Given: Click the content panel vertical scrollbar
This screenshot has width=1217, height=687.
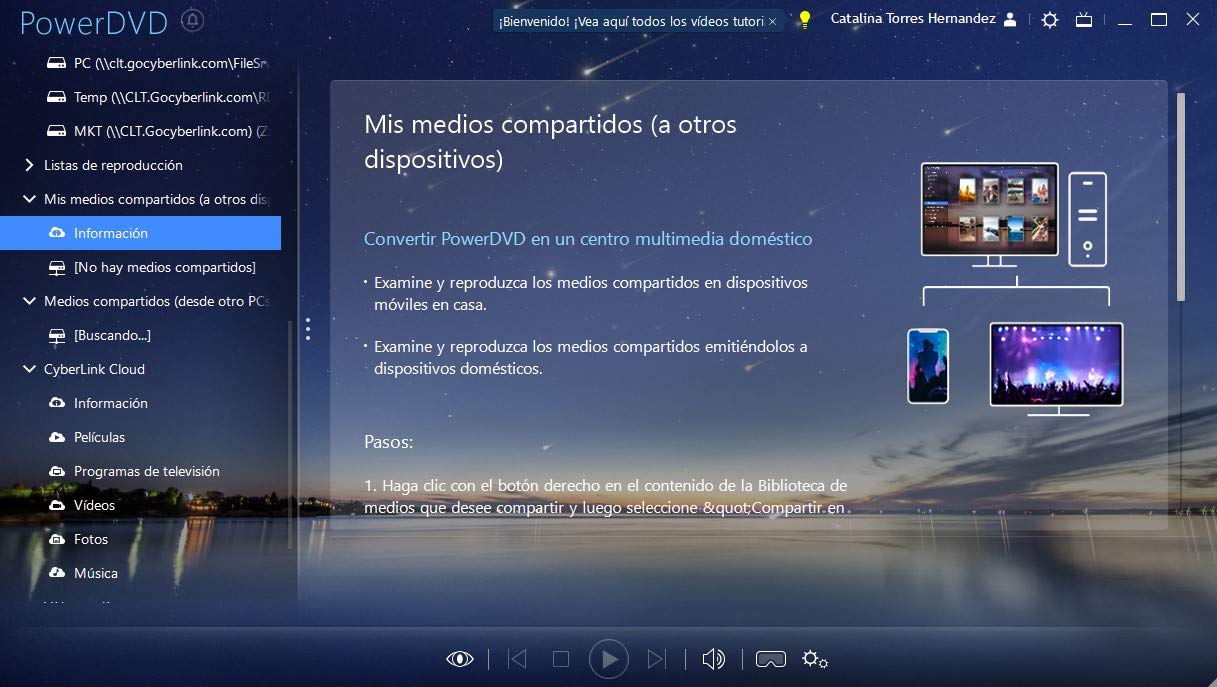Looking at the screenshot, I should [x=1181, y=196].
